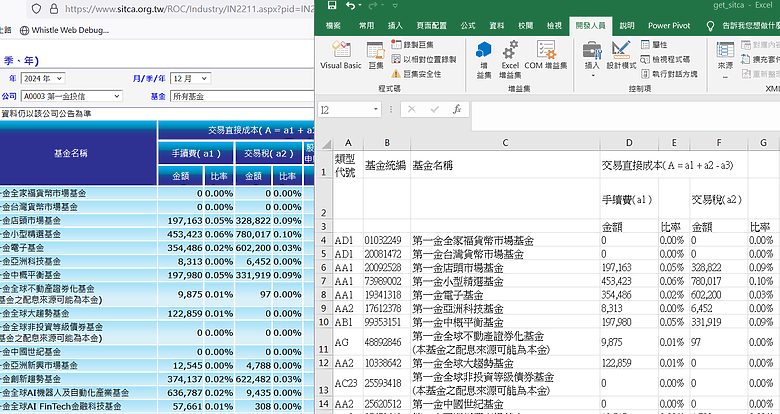This screenshot has width=780, height=414.
Task: Select Excel cell with type AC23
Action: click(x=346, y=383)
